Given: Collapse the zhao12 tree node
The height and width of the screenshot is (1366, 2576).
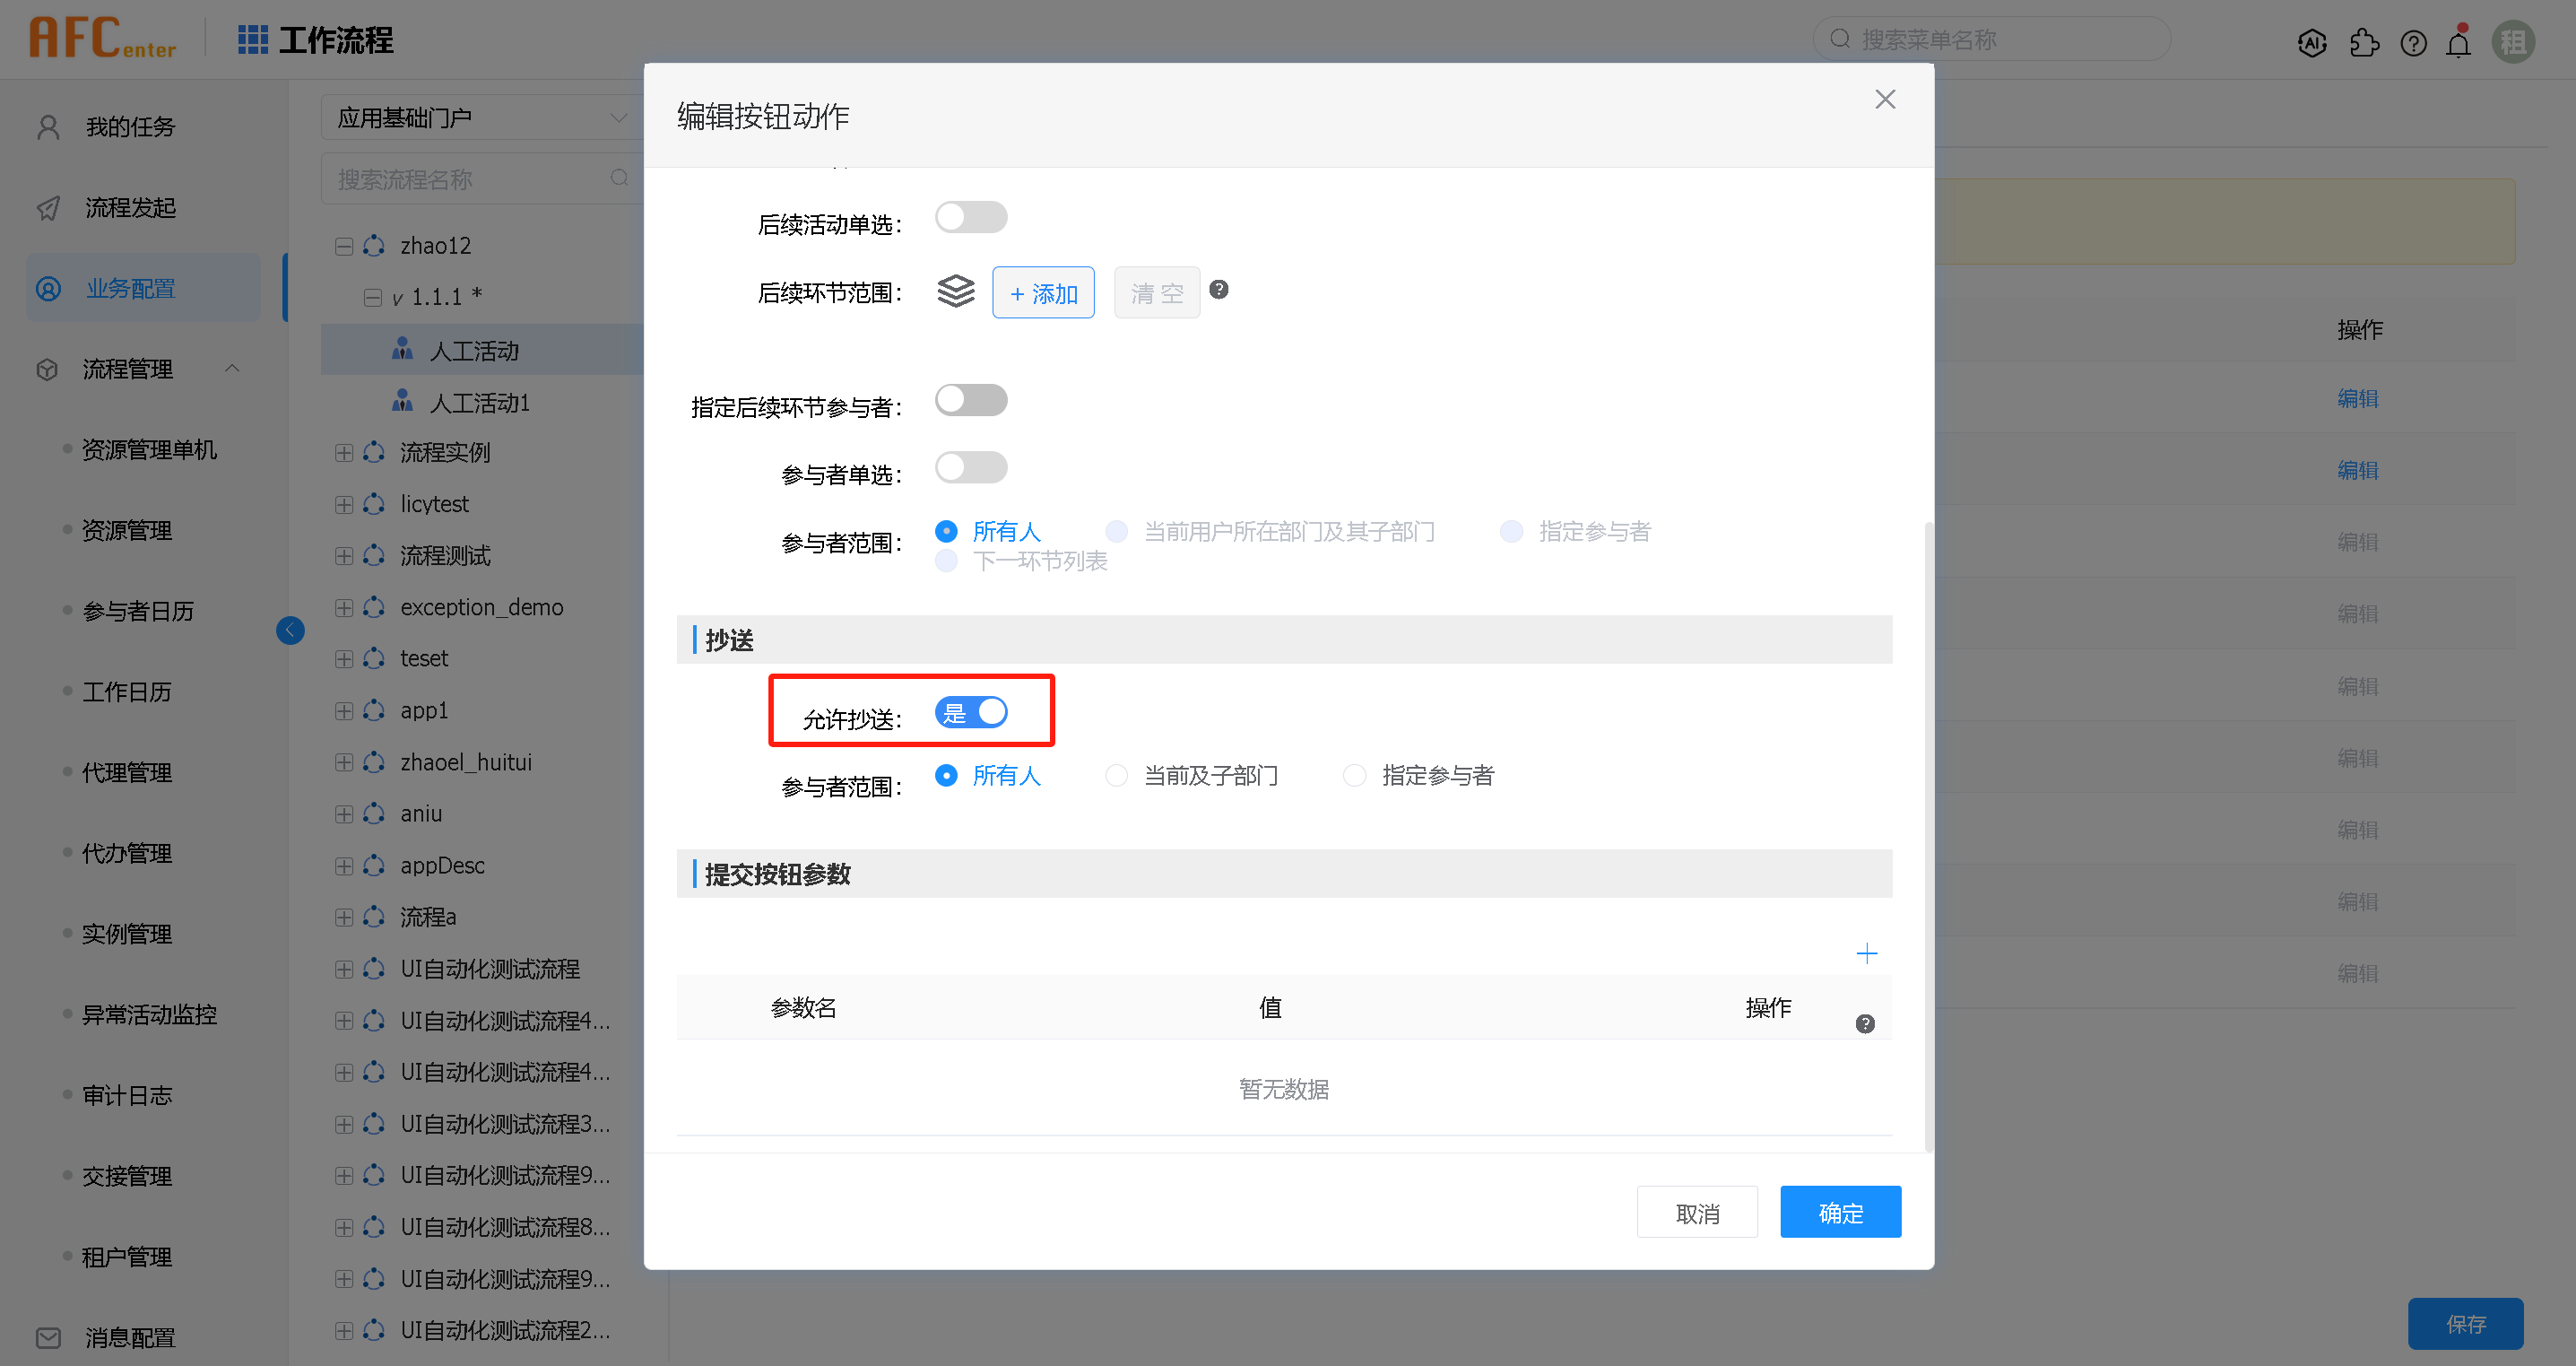Looking at the screenshot, I should (343, 245).
